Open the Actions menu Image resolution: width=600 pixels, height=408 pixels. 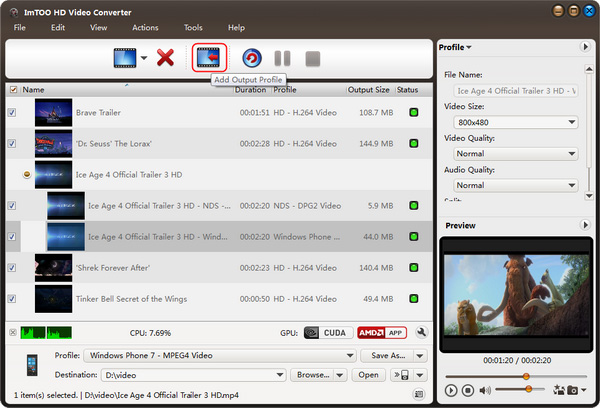(145, 28)
